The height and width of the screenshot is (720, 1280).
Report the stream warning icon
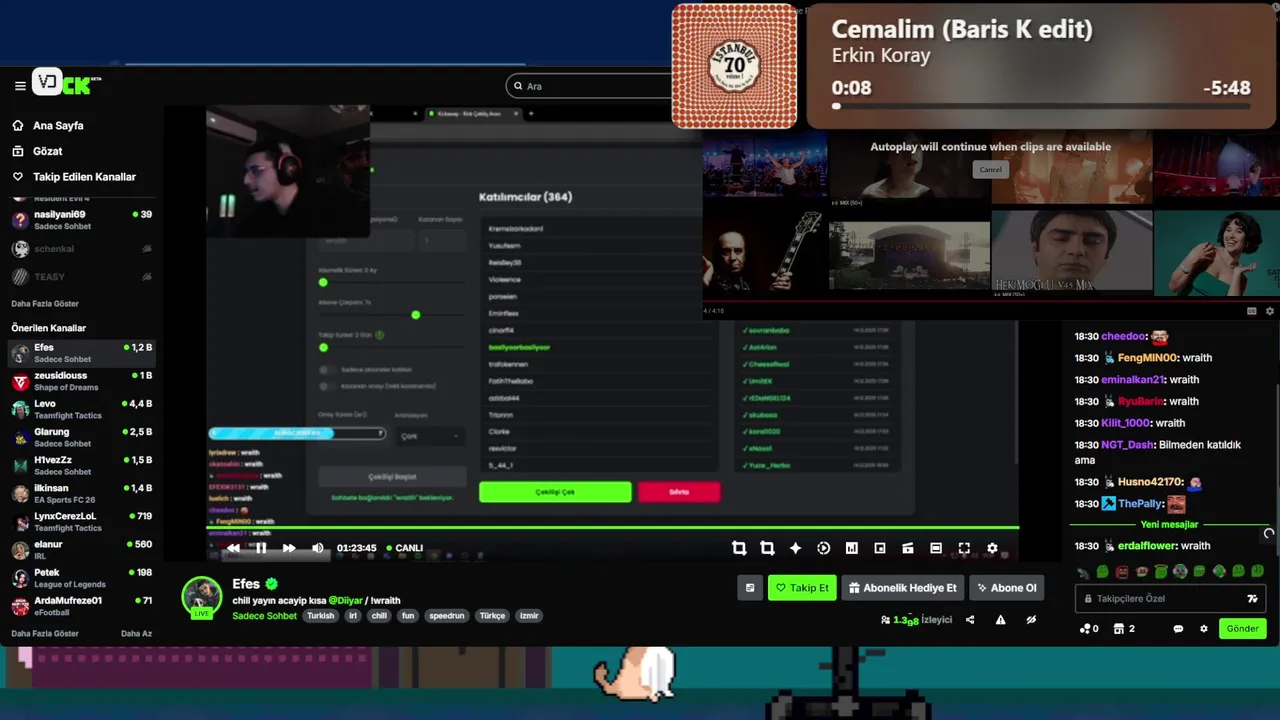coord(1000,620)
